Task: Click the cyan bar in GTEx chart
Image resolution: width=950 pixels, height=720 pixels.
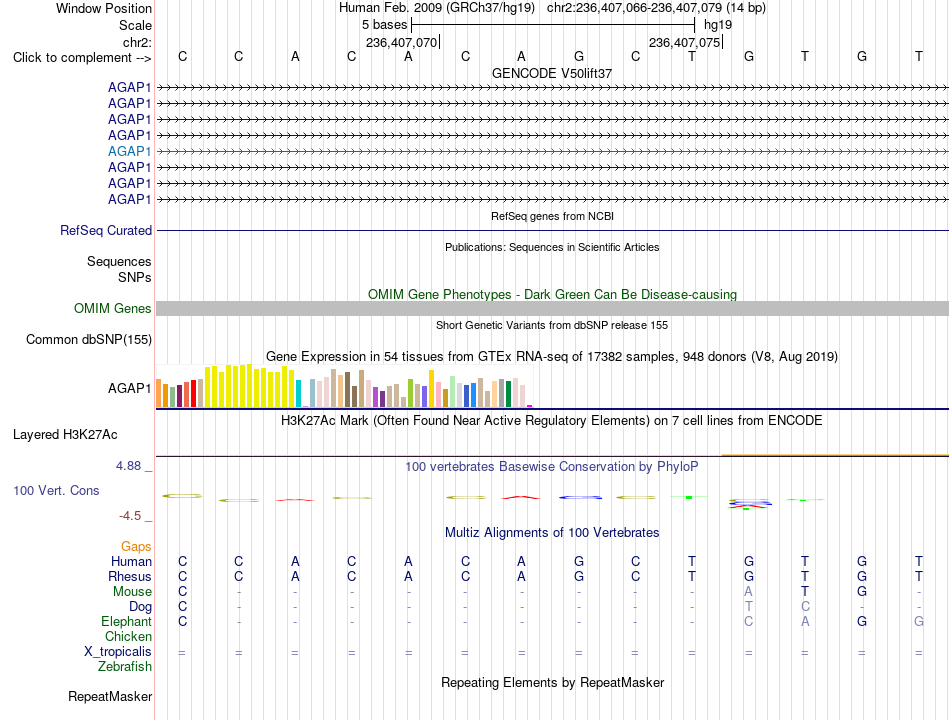Action: (298, 393)
